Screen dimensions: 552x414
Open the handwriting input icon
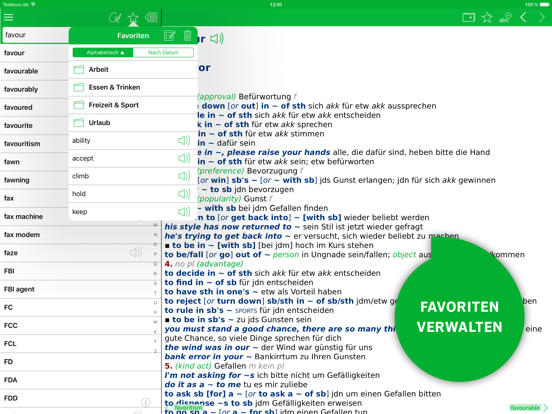pos(115,17)
